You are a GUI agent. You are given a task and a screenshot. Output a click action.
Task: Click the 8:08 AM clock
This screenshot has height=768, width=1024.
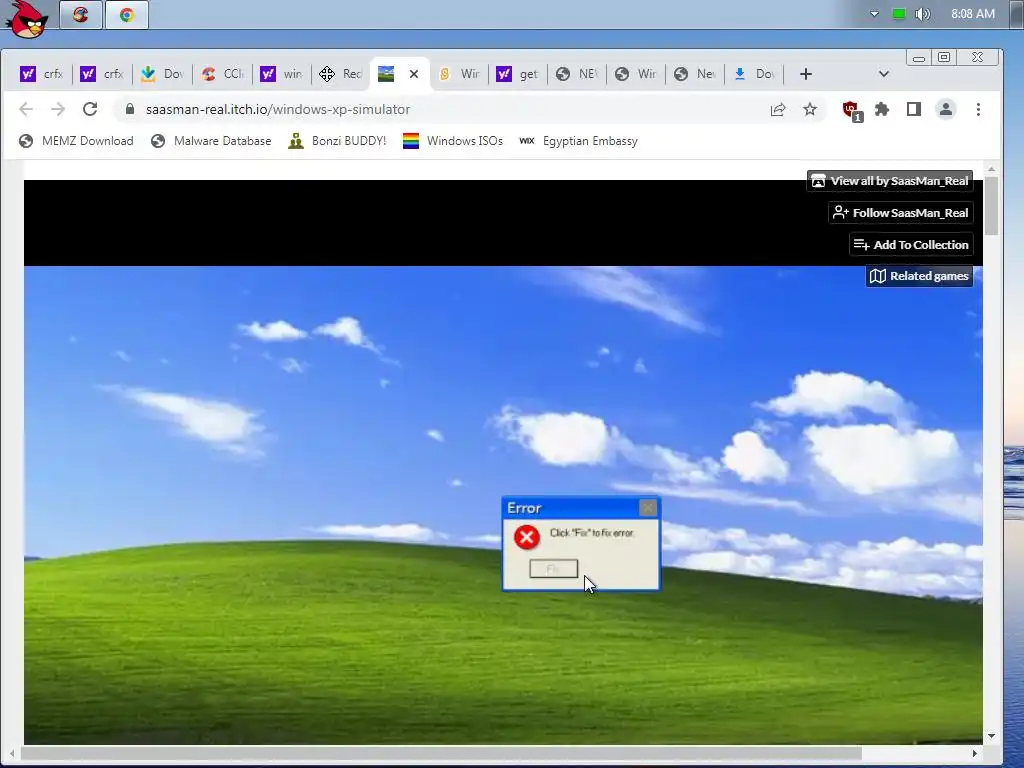coord(972,14)
